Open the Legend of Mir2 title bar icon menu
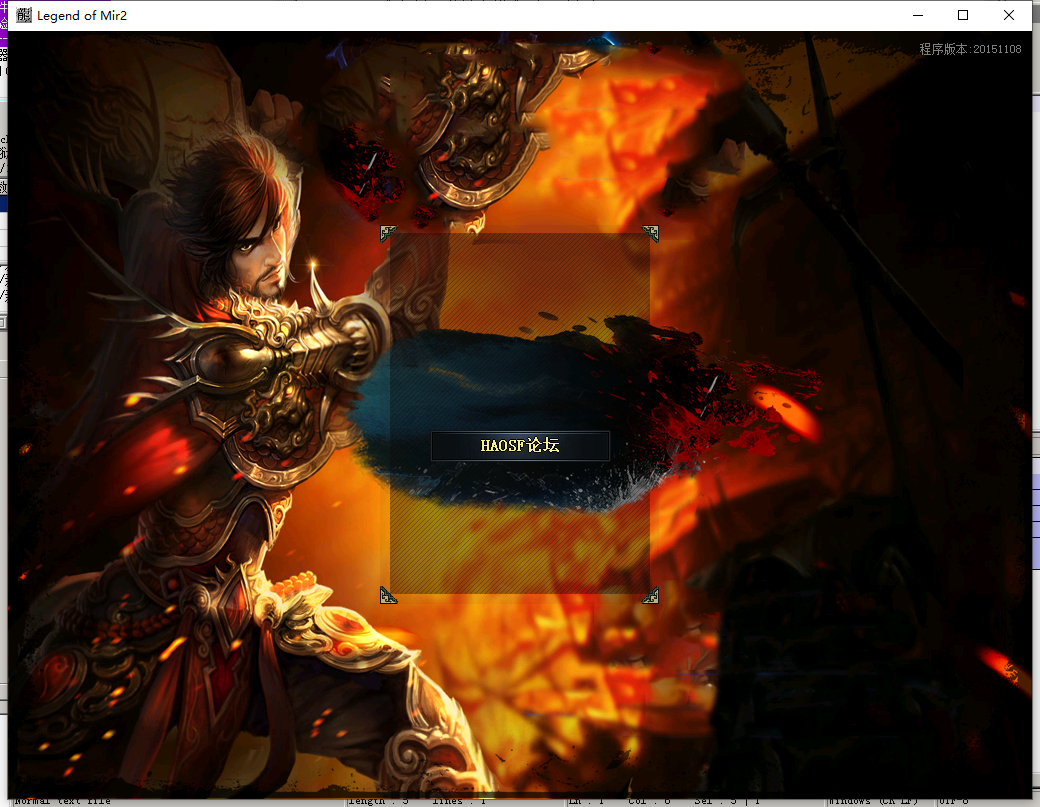 click(24, 15)
